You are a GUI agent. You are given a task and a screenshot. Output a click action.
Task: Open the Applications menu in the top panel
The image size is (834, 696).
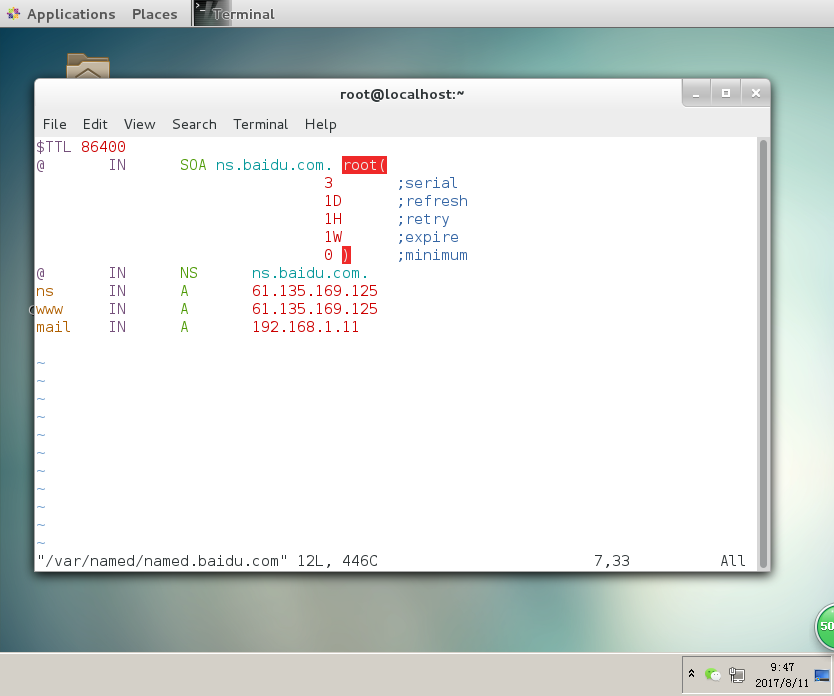click(71, 14)
